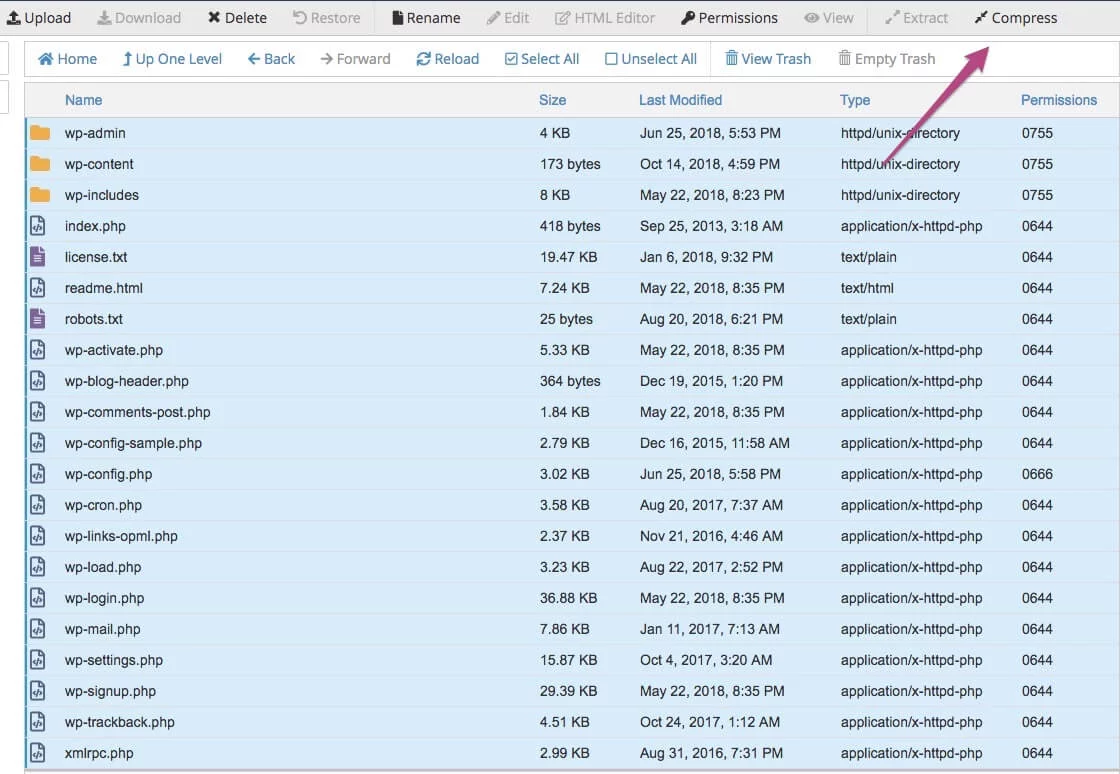Screen dimensions: 1120x774
Task: Click Edit in the toolbar
Action: (x=508, y=18)
